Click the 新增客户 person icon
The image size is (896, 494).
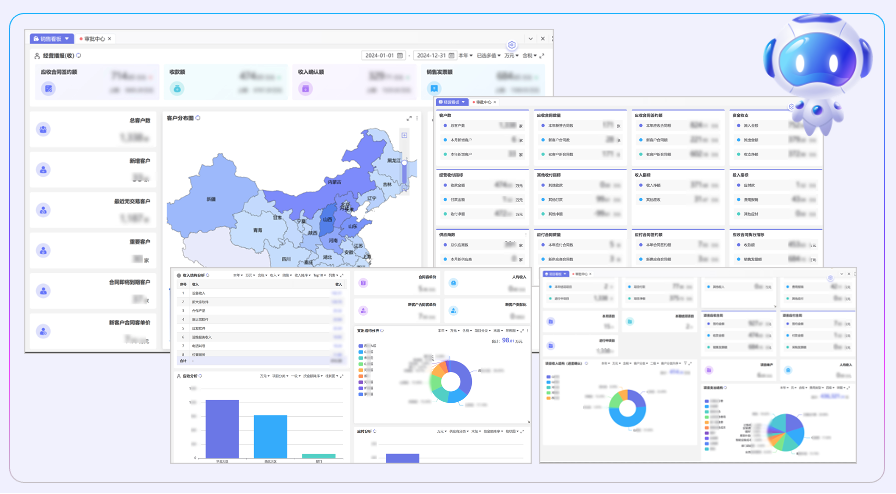[43, 170]
